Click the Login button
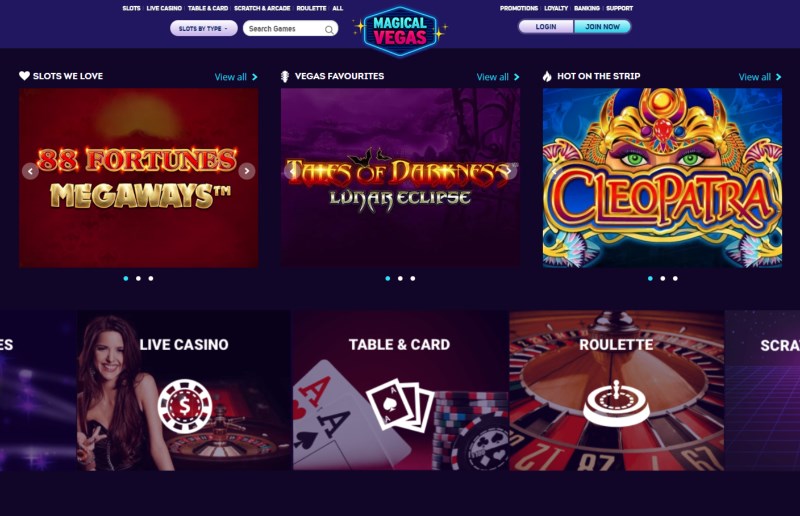Viewport: 800px width, 516px height. tap(546, 27)
